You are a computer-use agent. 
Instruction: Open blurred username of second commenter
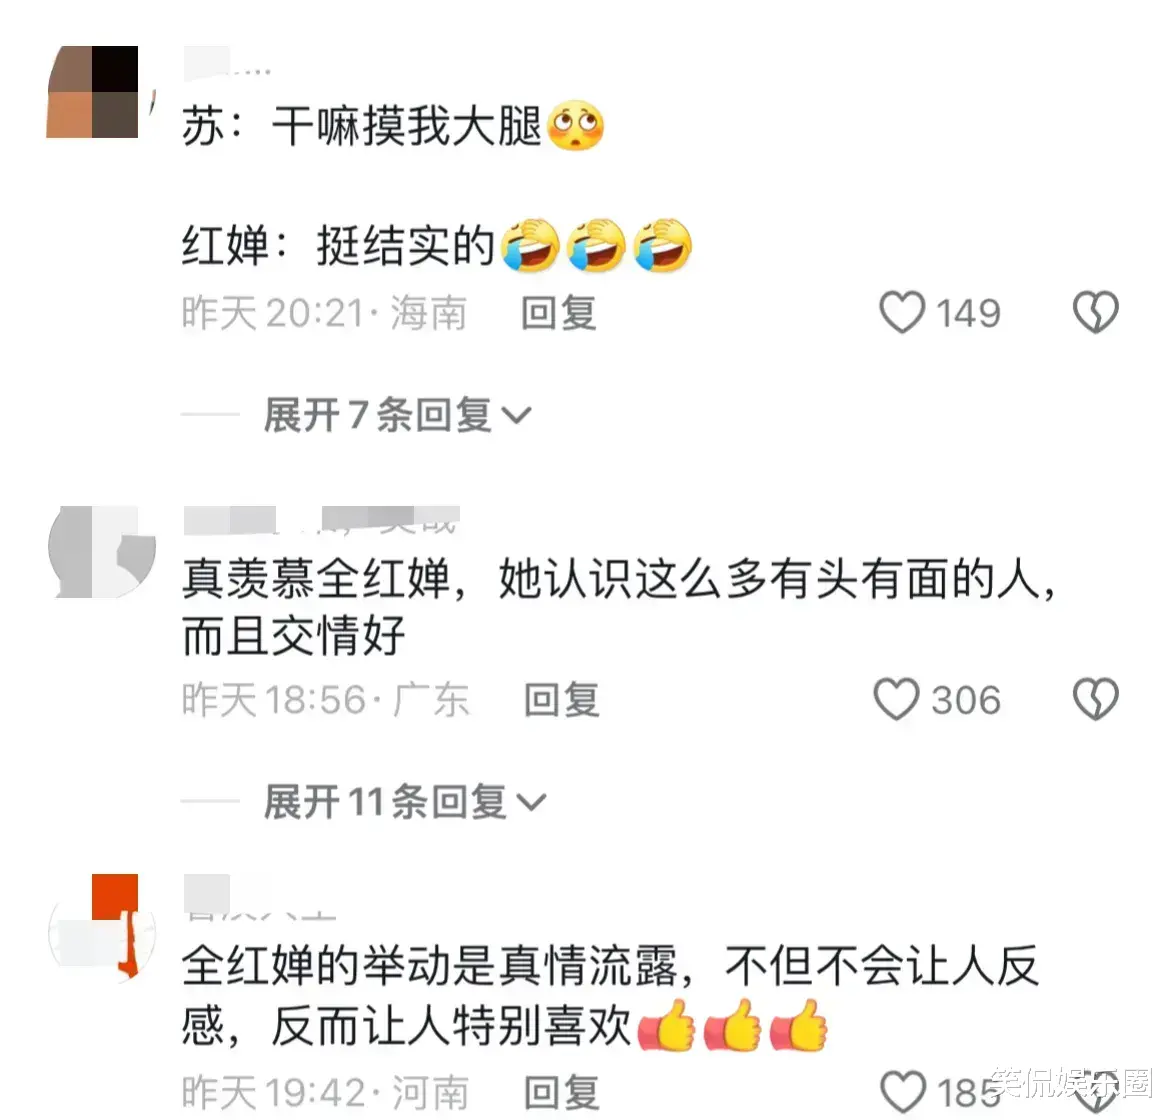322,520
